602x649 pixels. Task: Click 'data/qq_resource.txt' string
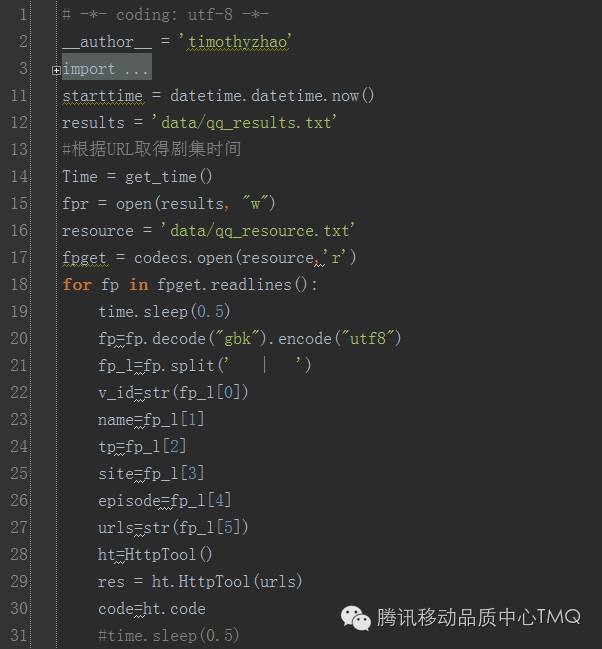[x=258, y=231]
